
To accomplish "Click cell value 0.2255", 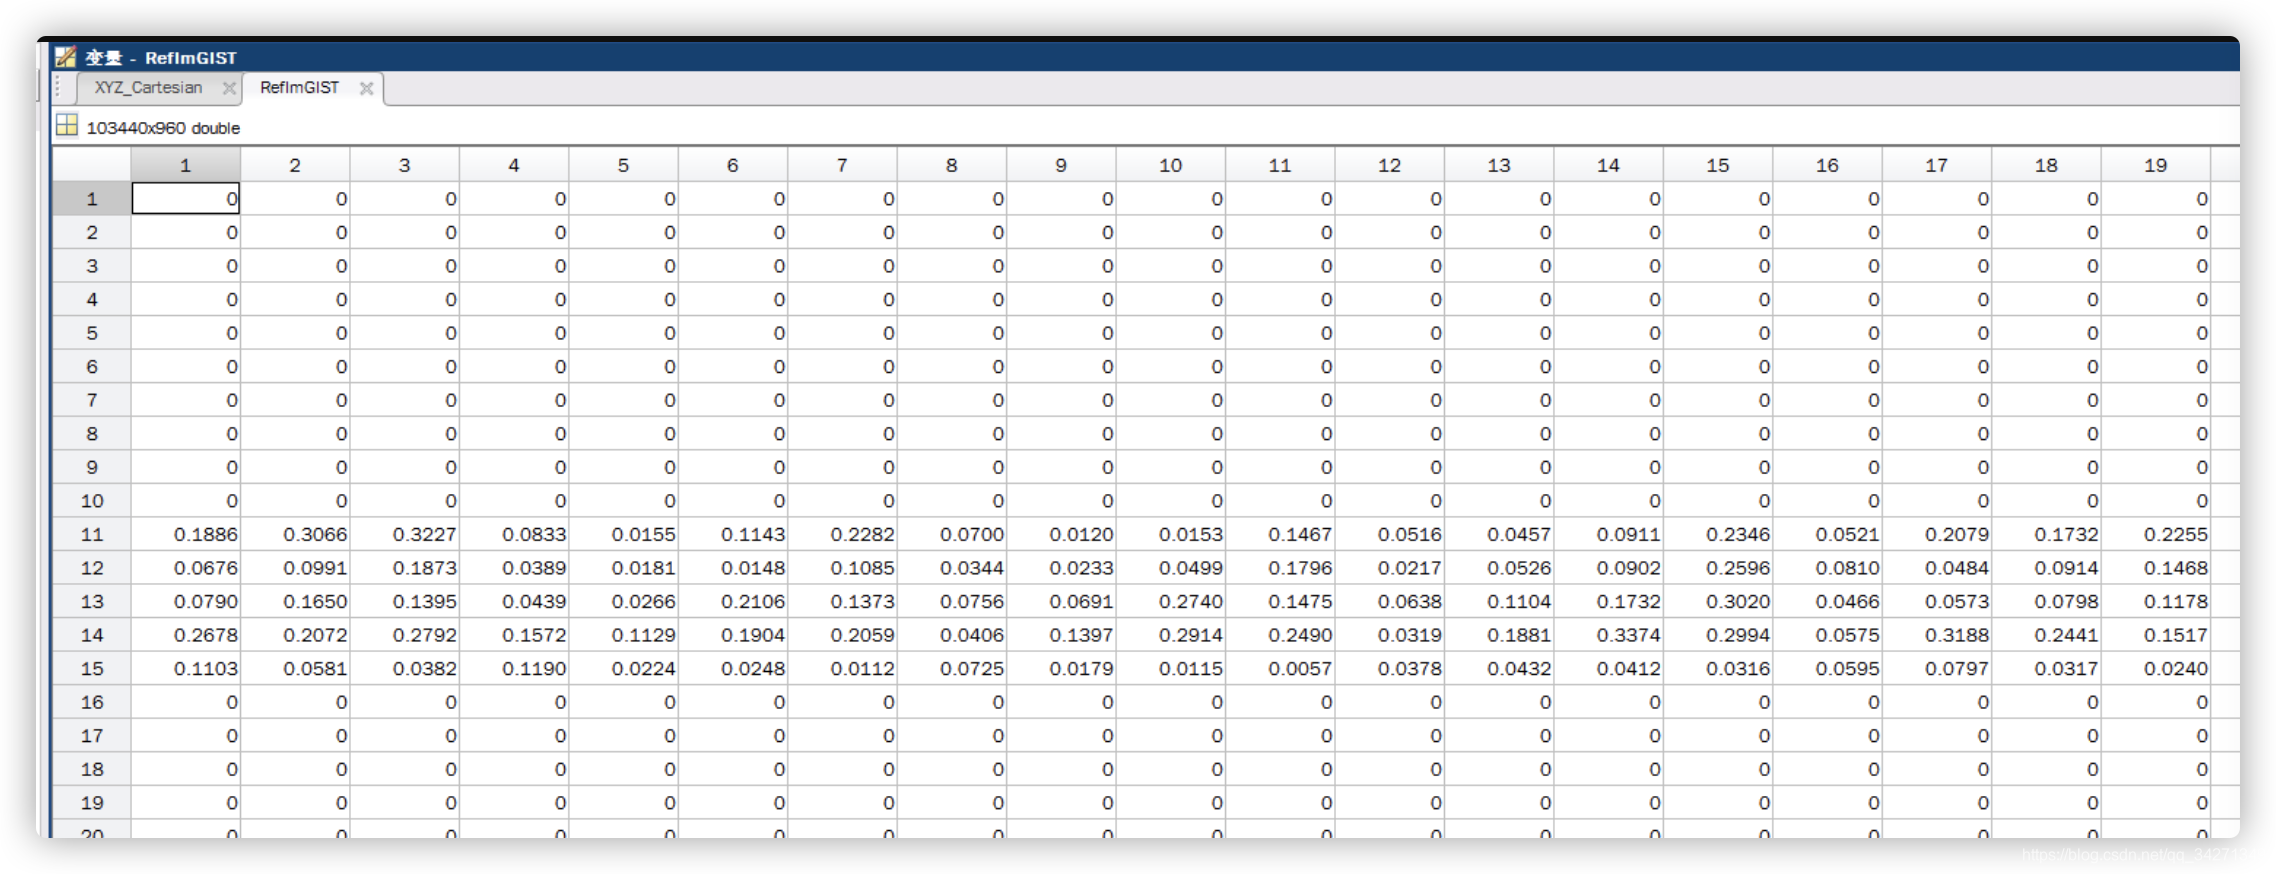I will [2175, 534].
